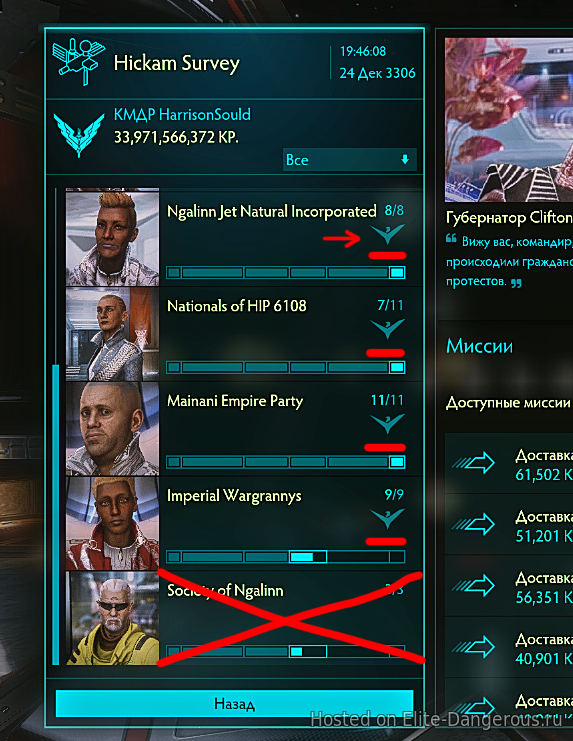Click the Назад back button
Image resolution: width=573 pixels, height=741 pixels.
coord(234,704)
